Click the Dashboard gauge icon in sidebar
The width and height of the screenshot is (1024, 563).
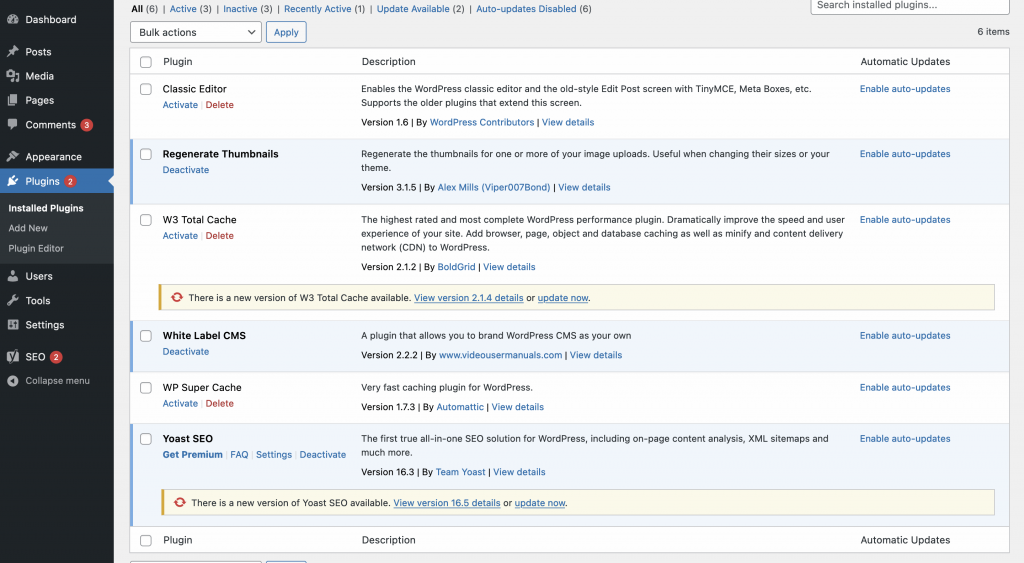coord(12,19)
